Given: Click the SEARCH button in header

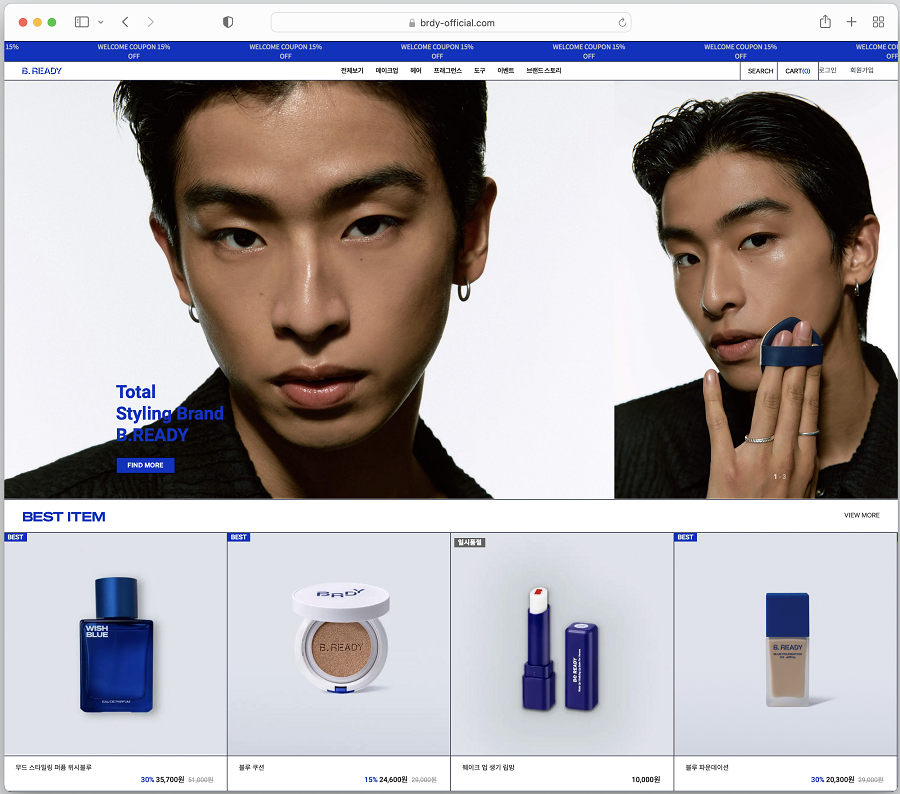Looking at the screenshot, I should [x=760, y=71].
